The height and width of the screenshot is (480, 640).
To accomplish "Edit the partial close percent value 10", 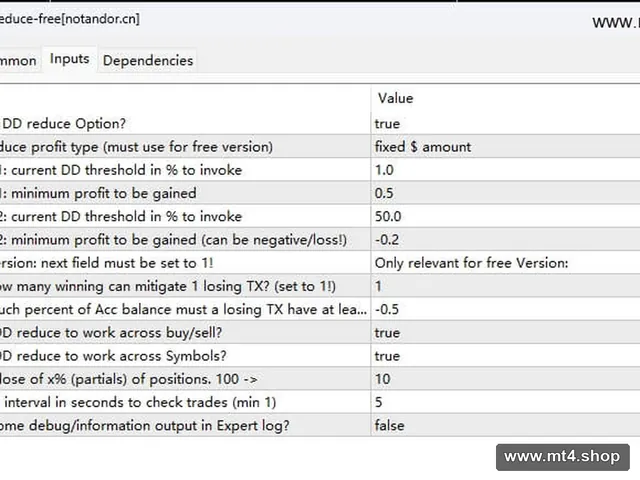I will coord(505,379).
